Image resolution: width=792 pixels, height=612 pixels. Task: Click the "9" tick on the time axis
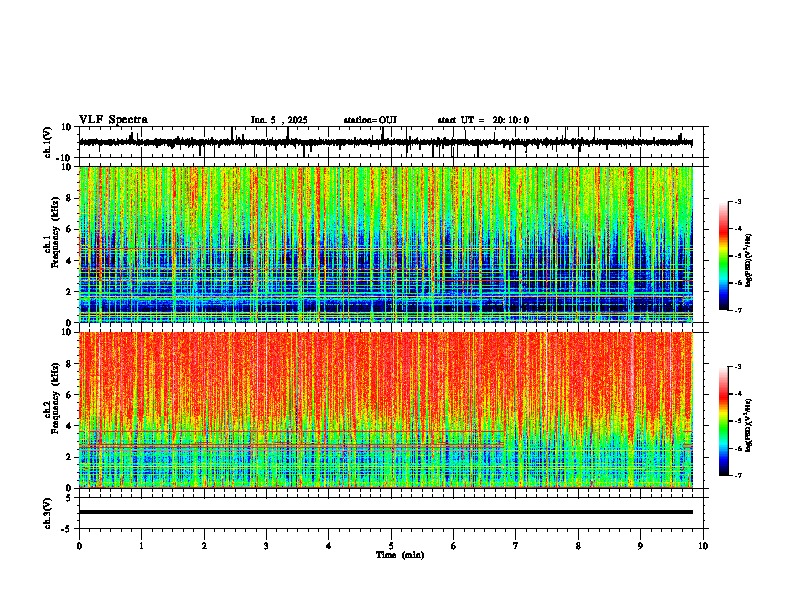pyautogui.click(x=640, y=546)
